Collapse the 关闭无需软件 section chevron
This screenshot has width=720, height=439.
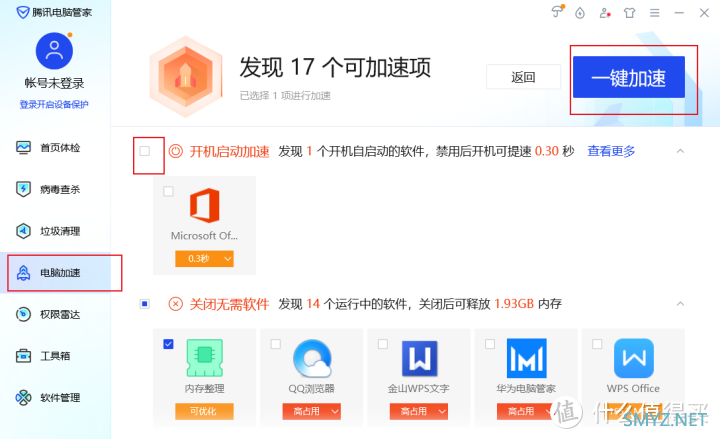681,304
